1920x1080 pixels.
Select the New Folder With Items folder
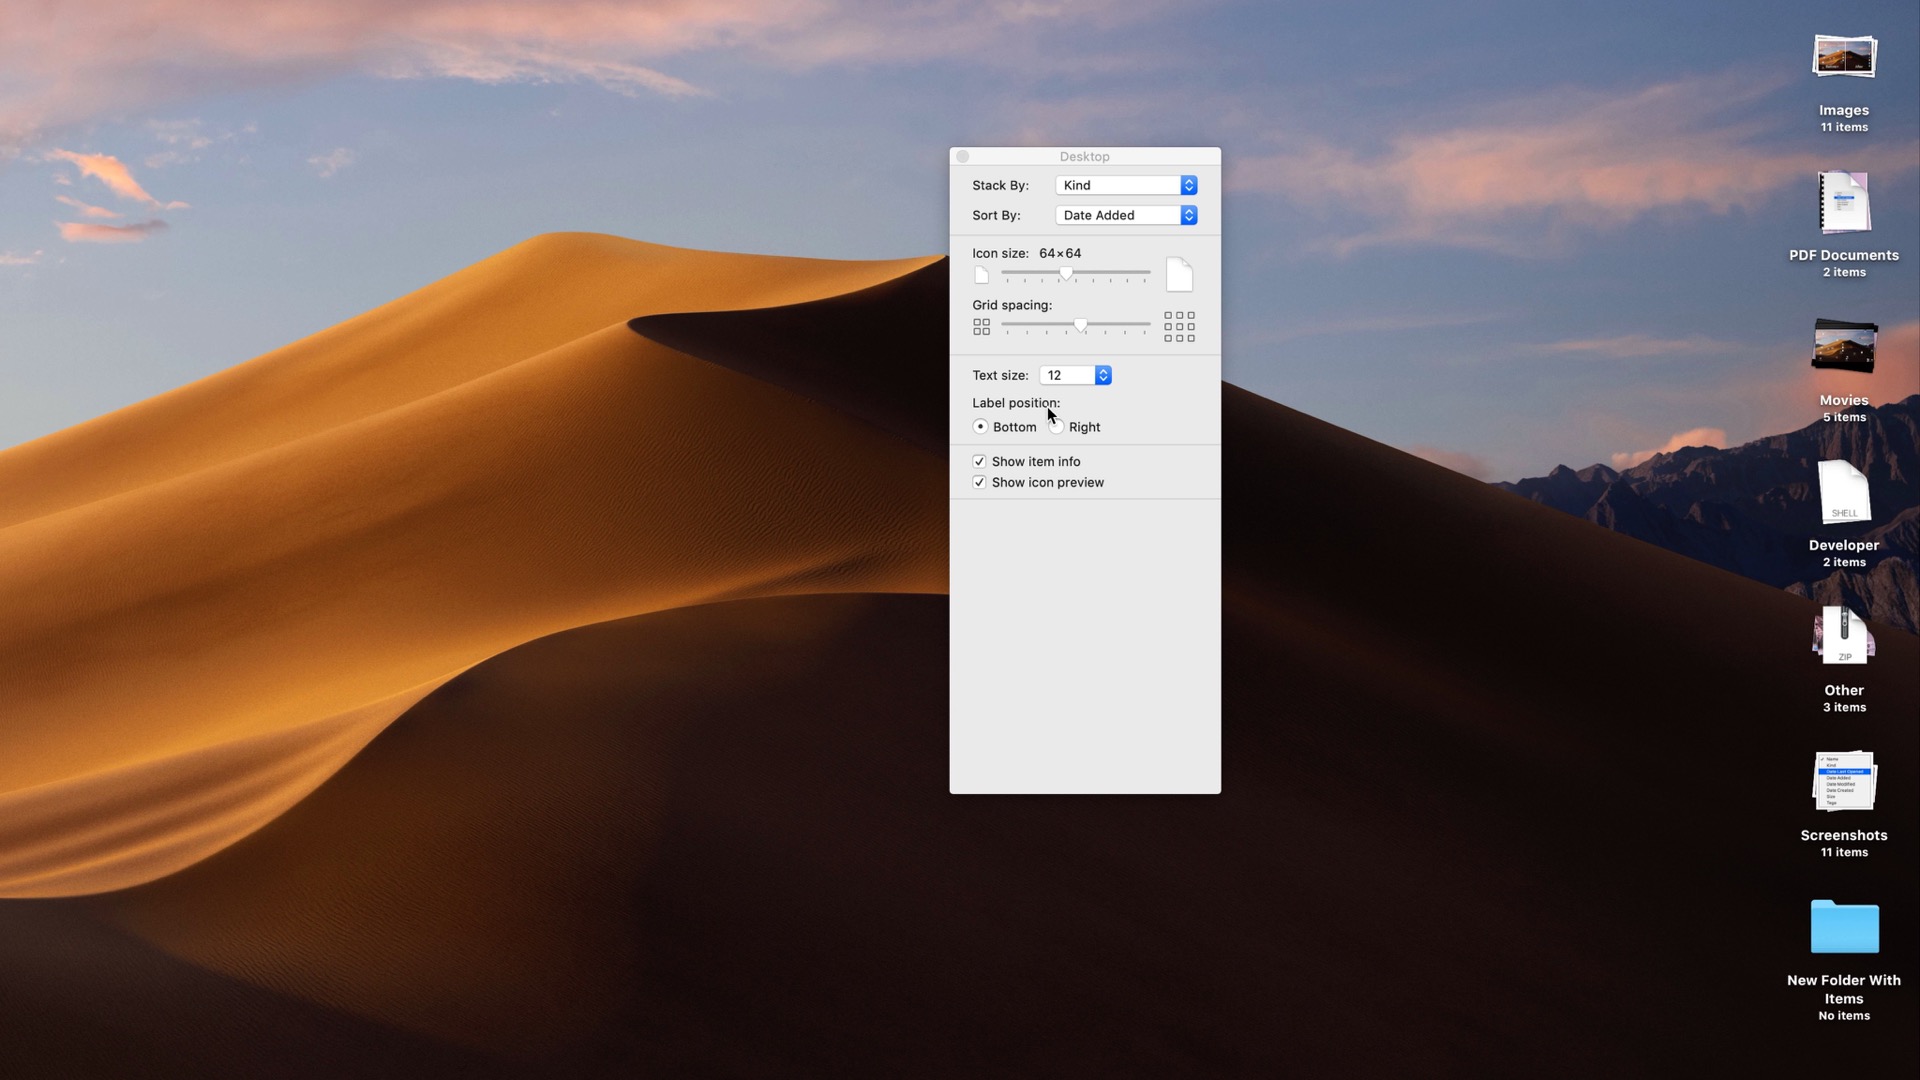coord(1843,927)
